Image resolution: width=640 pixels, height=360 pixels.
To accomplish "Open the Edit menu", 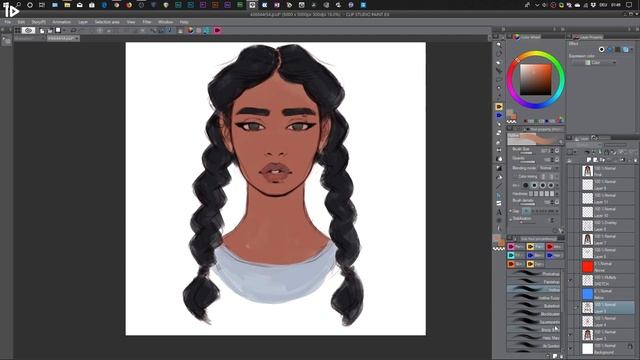I will pyautogui.click(x=21, y=22).
